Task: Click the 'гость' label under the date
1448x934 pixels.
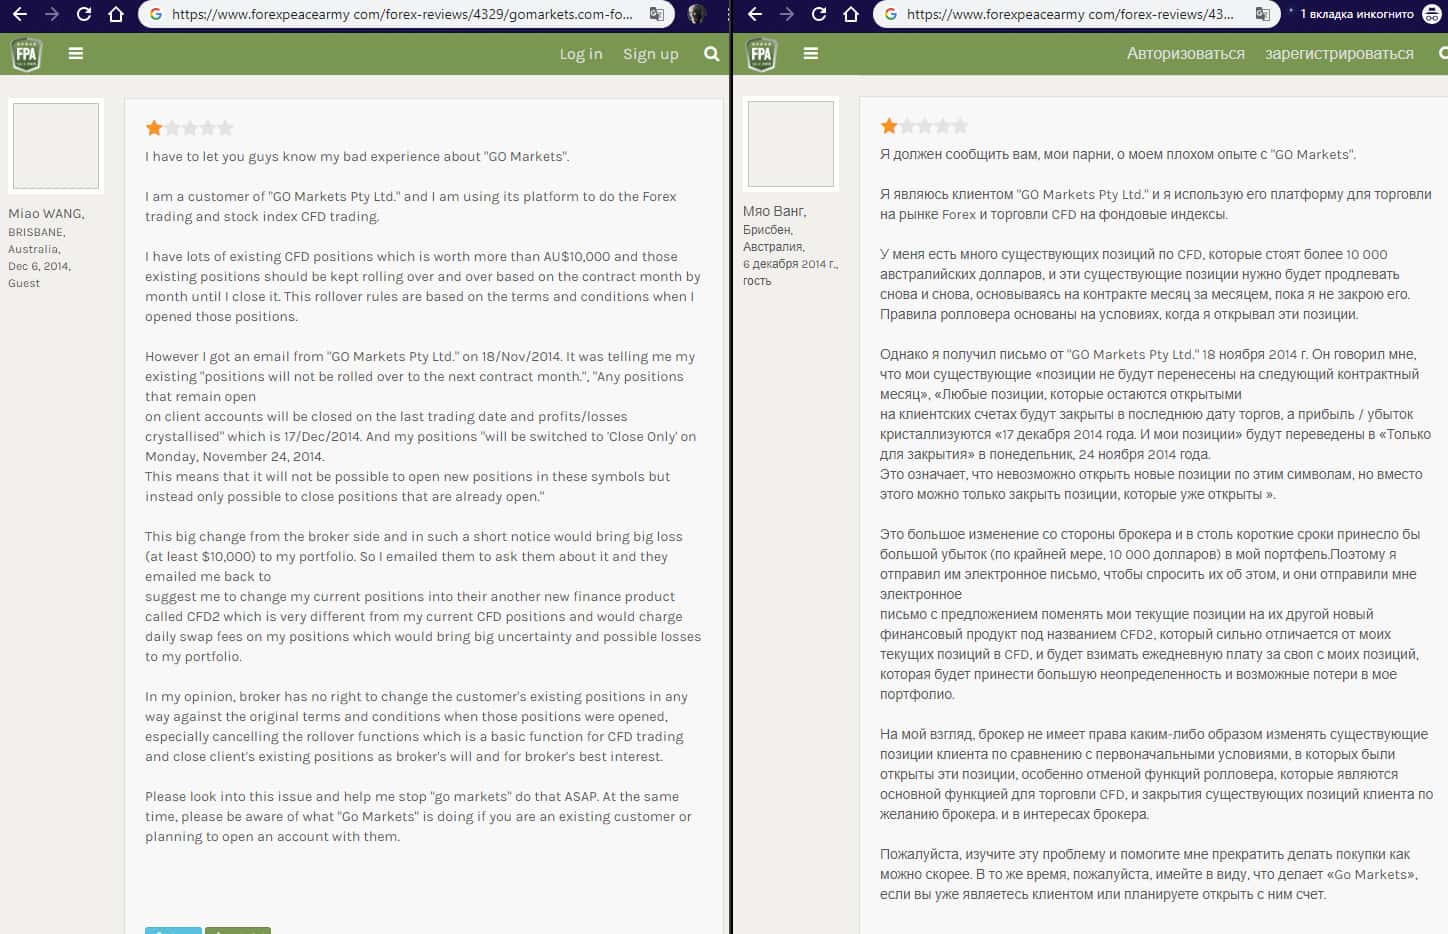Action: [757, 281]
